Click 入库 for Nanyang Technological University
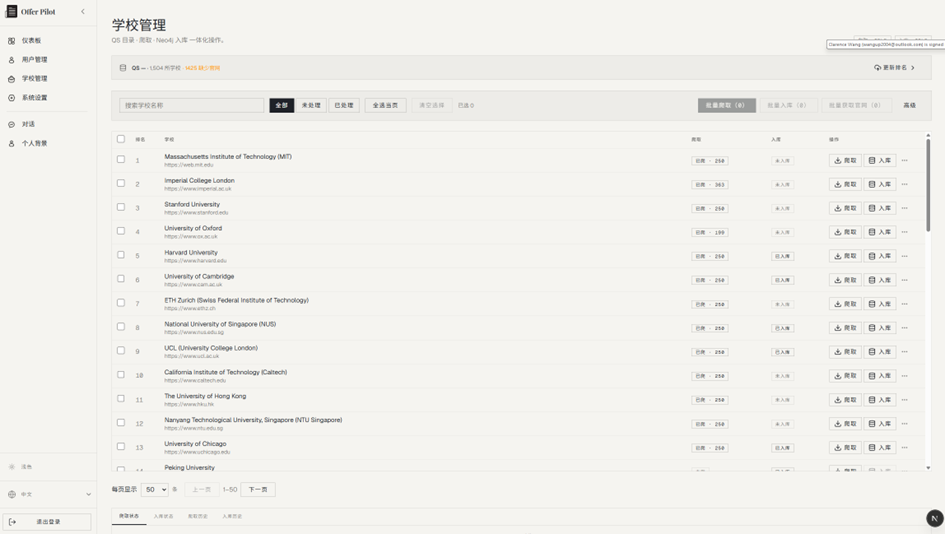945x534 pixels. tap(879, 424)
